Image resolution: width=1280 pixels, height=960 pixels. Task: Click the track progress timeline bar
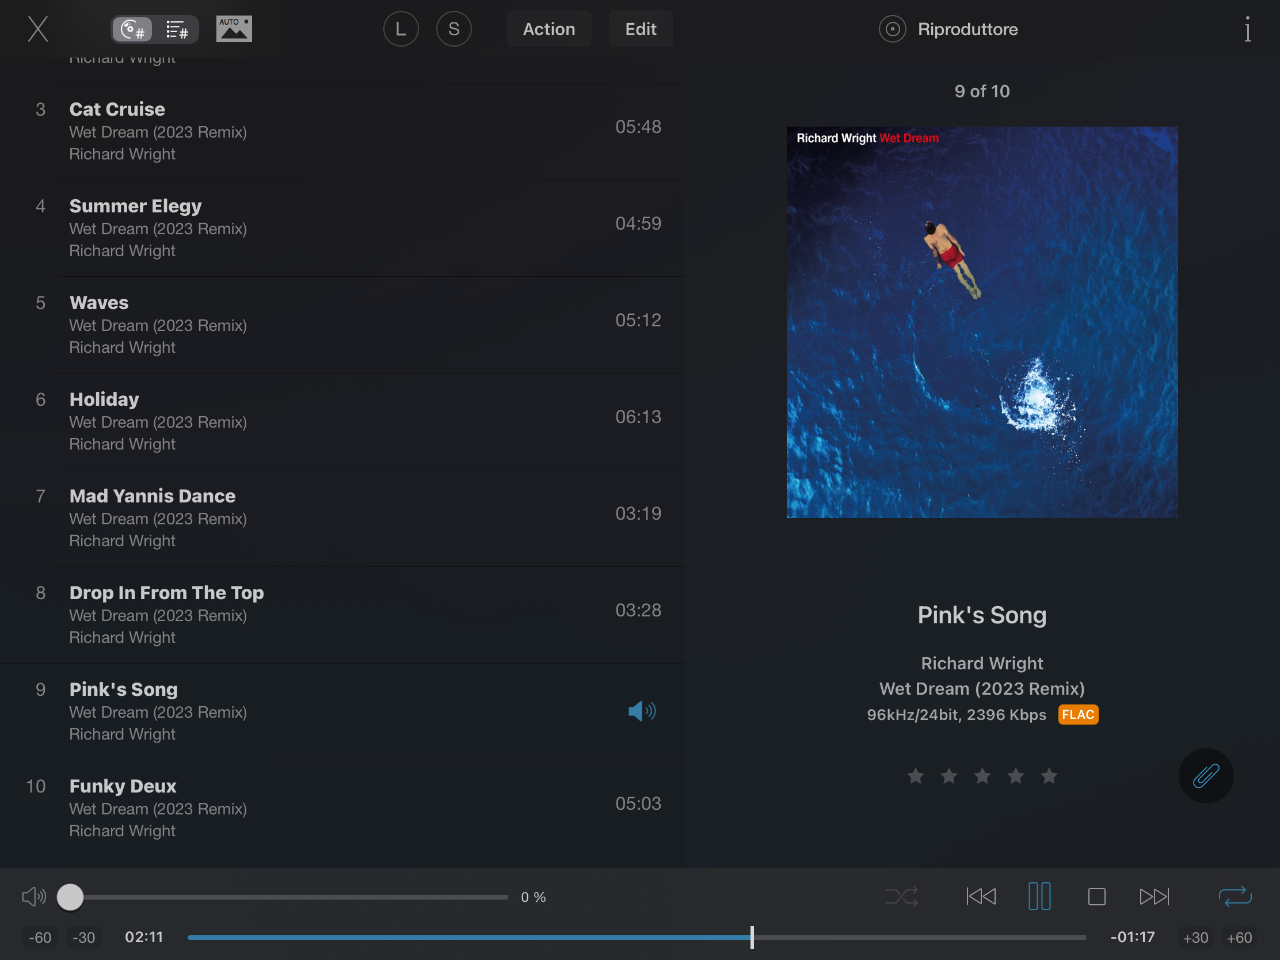(636, 938)
